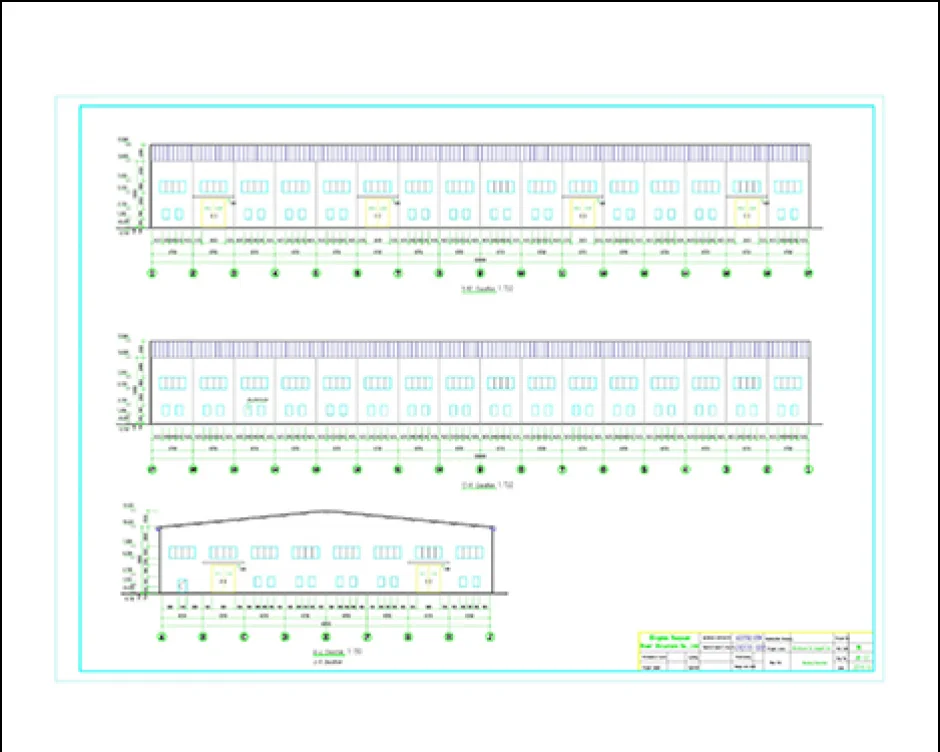Click the leftmost grid bubble of top elevation

pyautogui.click(x=152, y=272)
